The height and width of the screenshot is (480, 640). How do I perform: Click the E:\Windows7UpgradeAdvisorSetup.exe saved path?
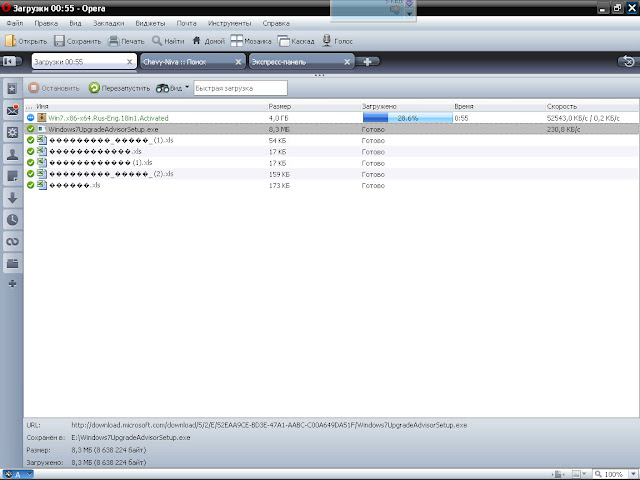[x=131, y=438]
